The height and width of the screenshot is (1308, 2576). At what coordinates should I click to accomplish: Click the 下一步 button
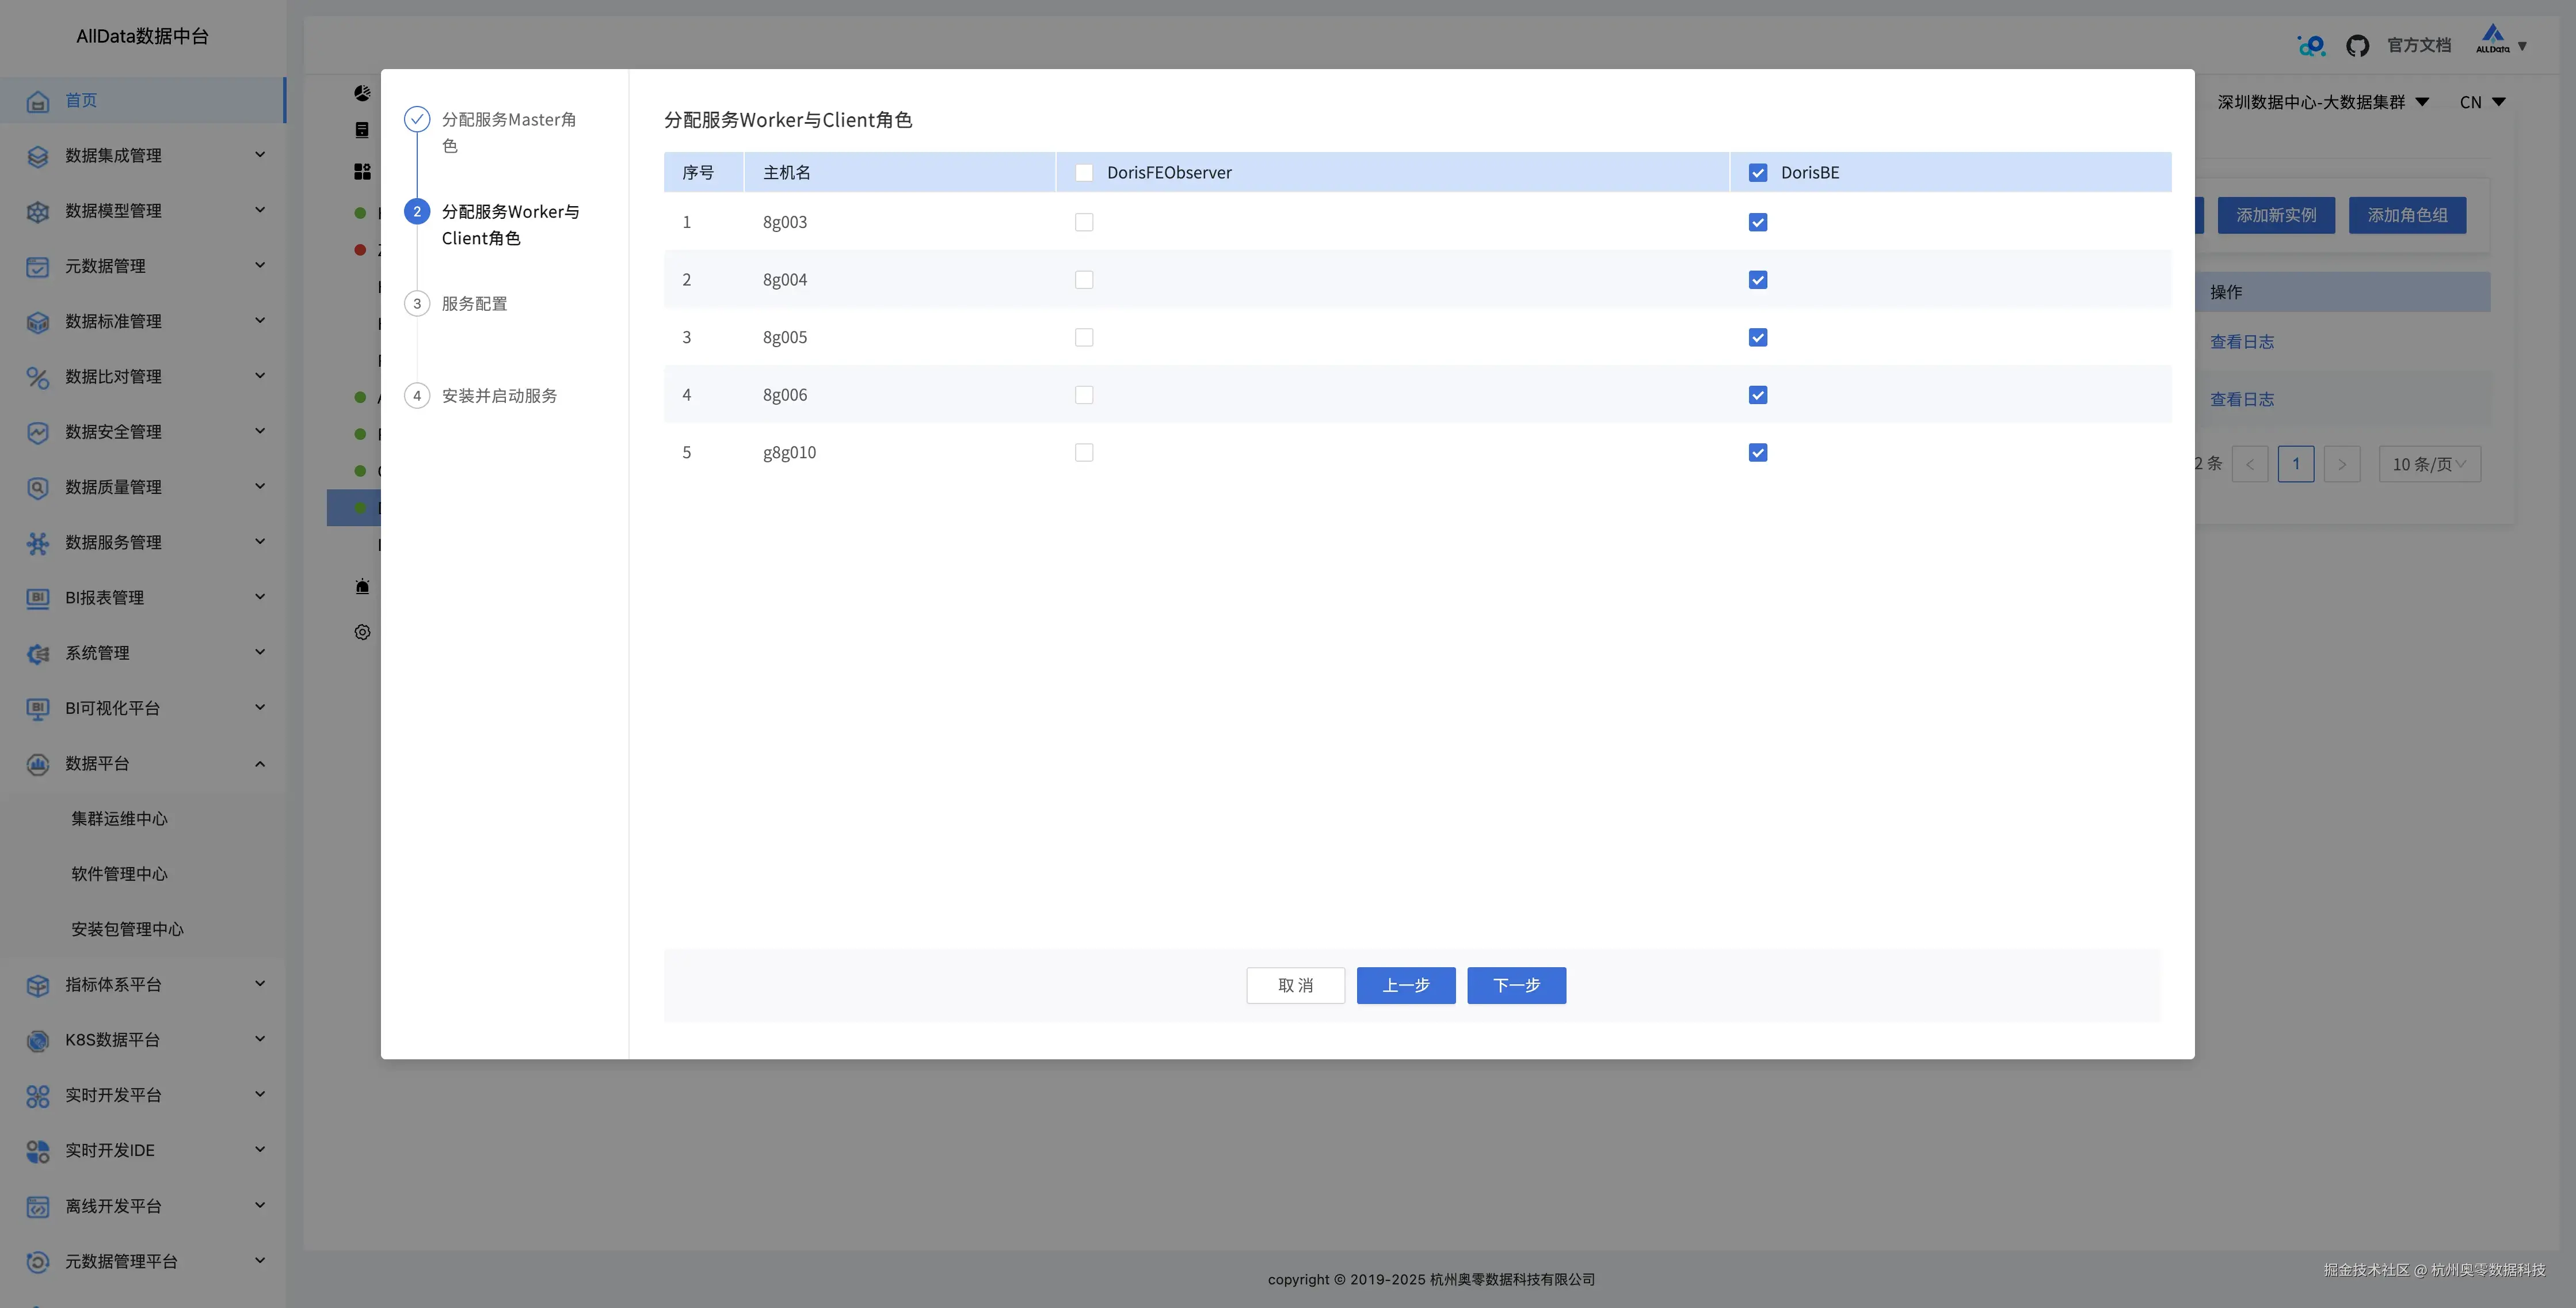tap(1516, 986)
